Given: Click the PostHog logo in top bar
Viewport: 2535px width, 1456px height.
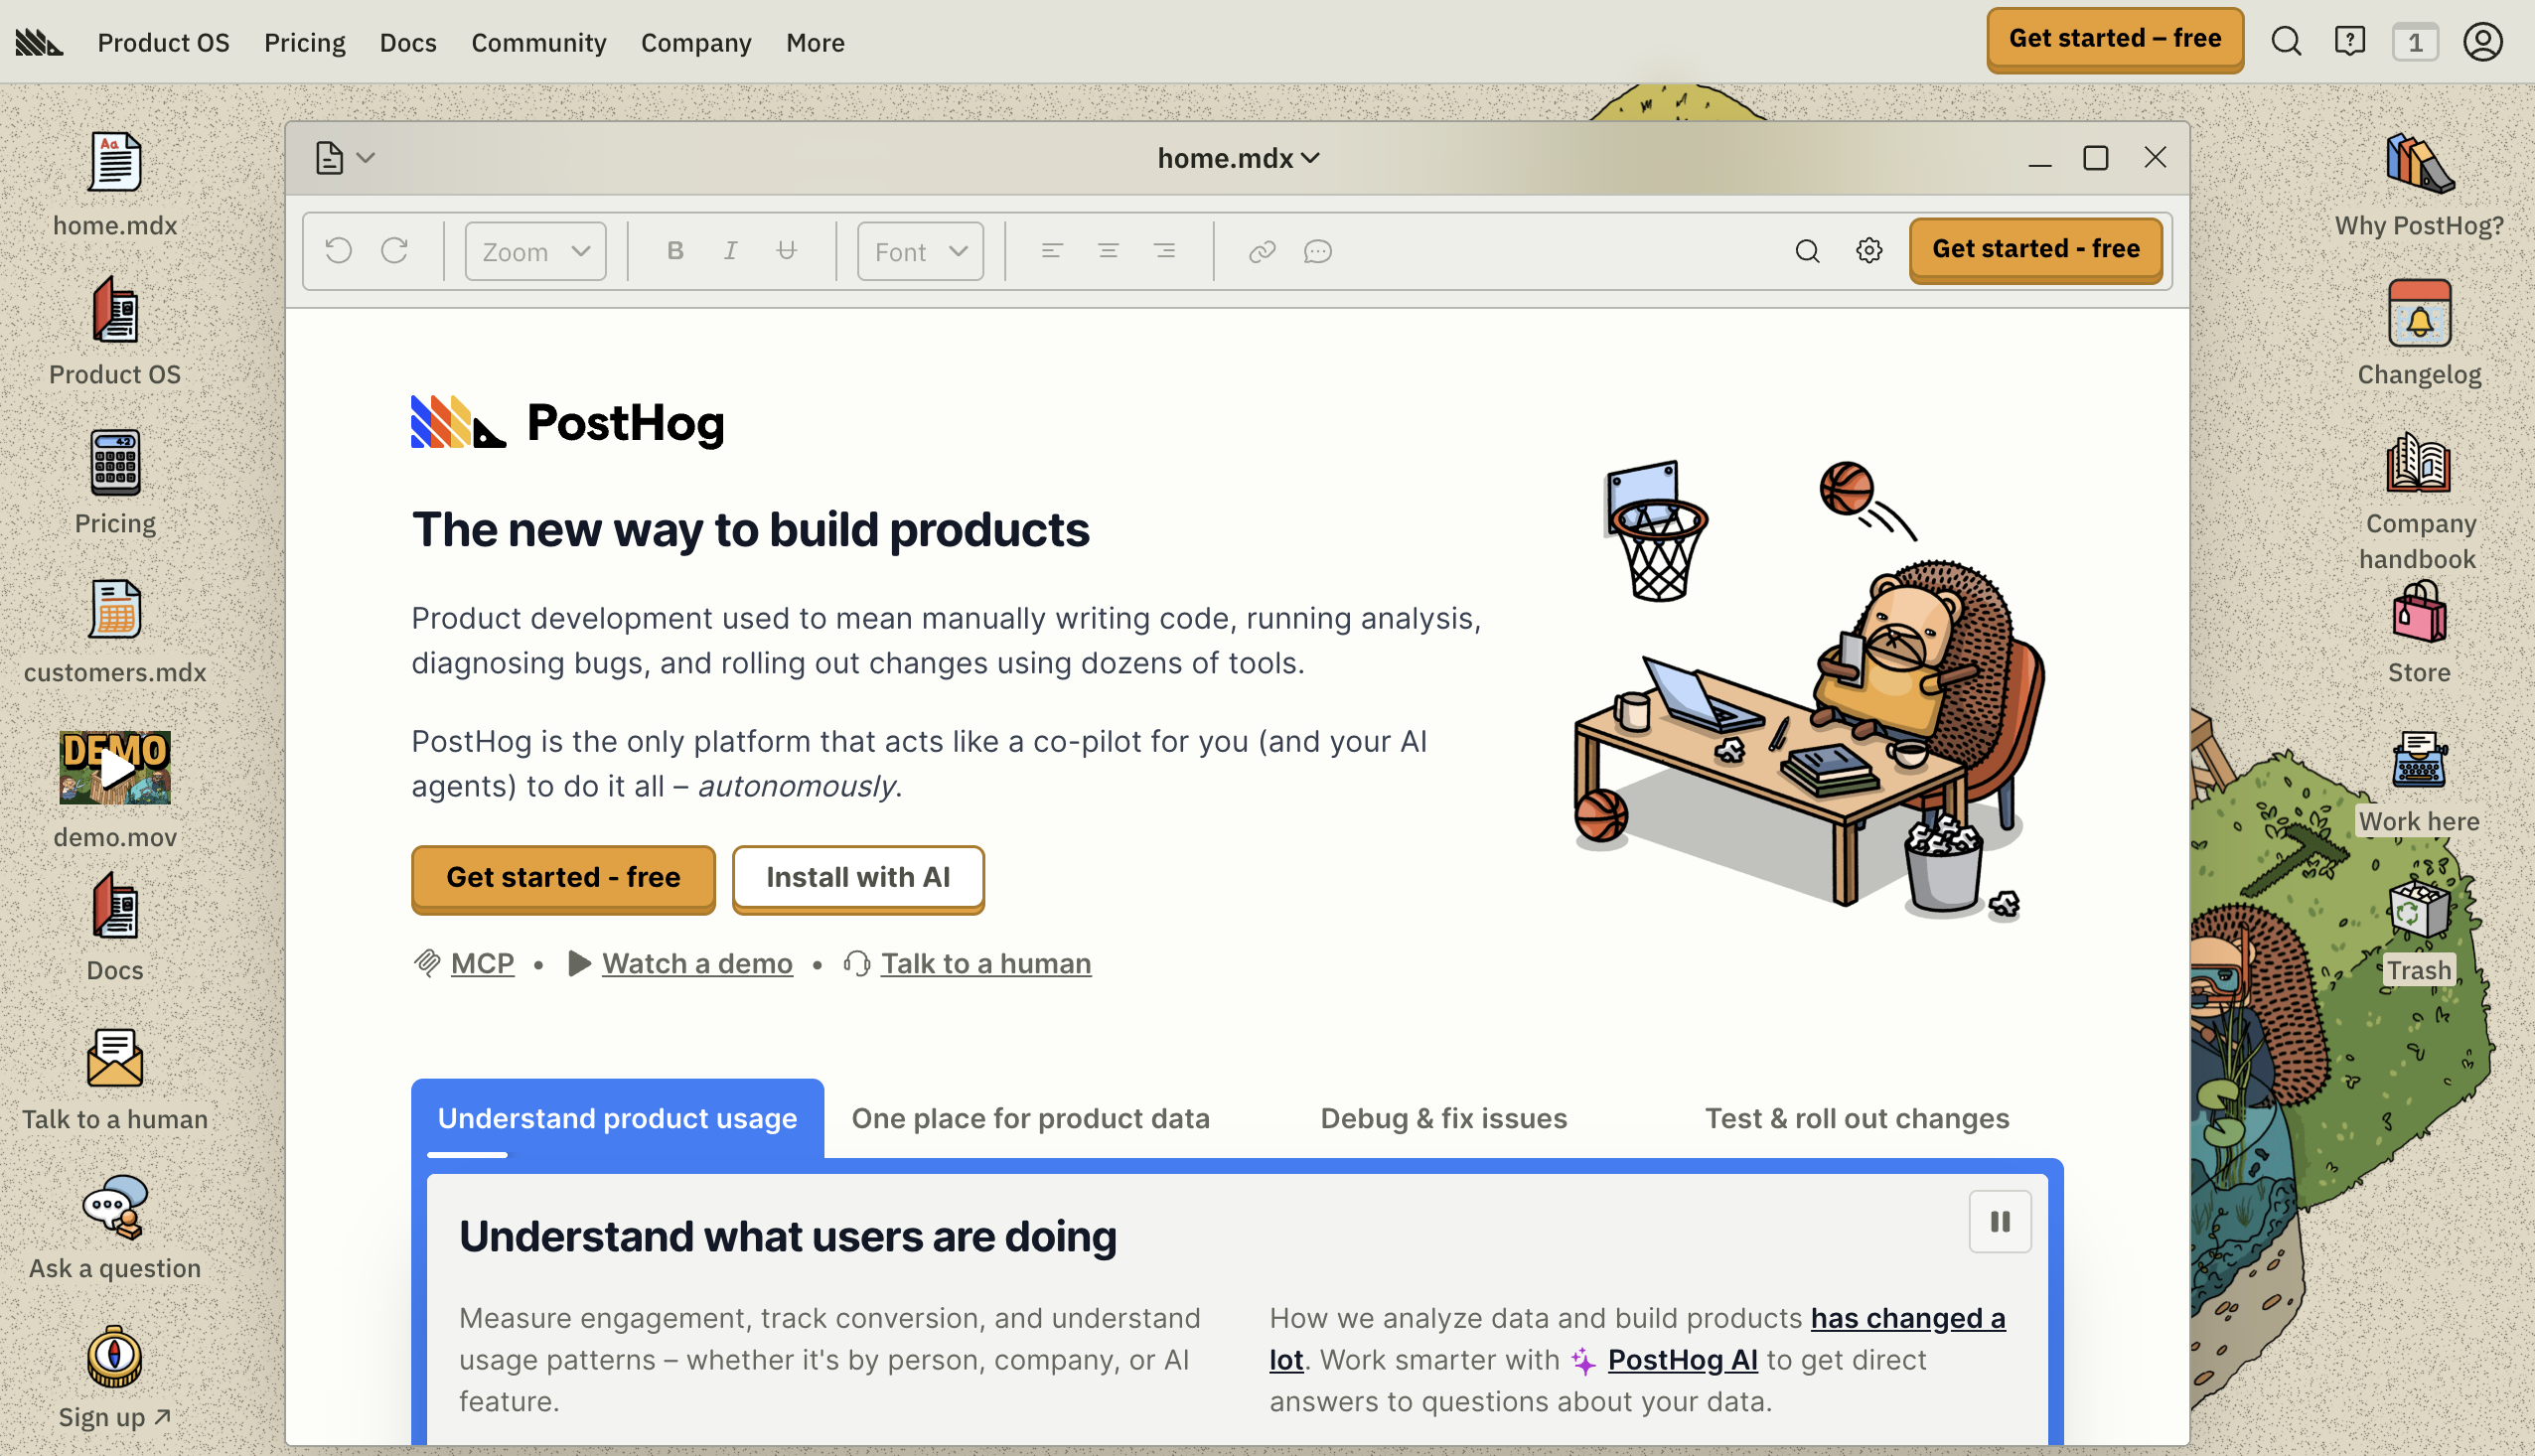Looking at the screenshot, I should click(39, 42).
